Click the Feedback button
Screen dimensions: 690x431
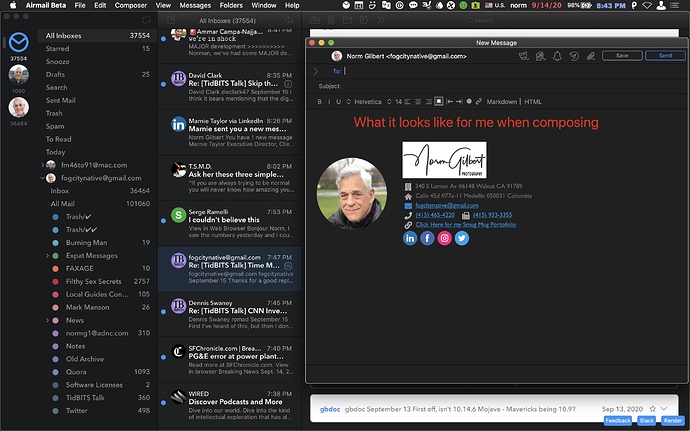618,421
